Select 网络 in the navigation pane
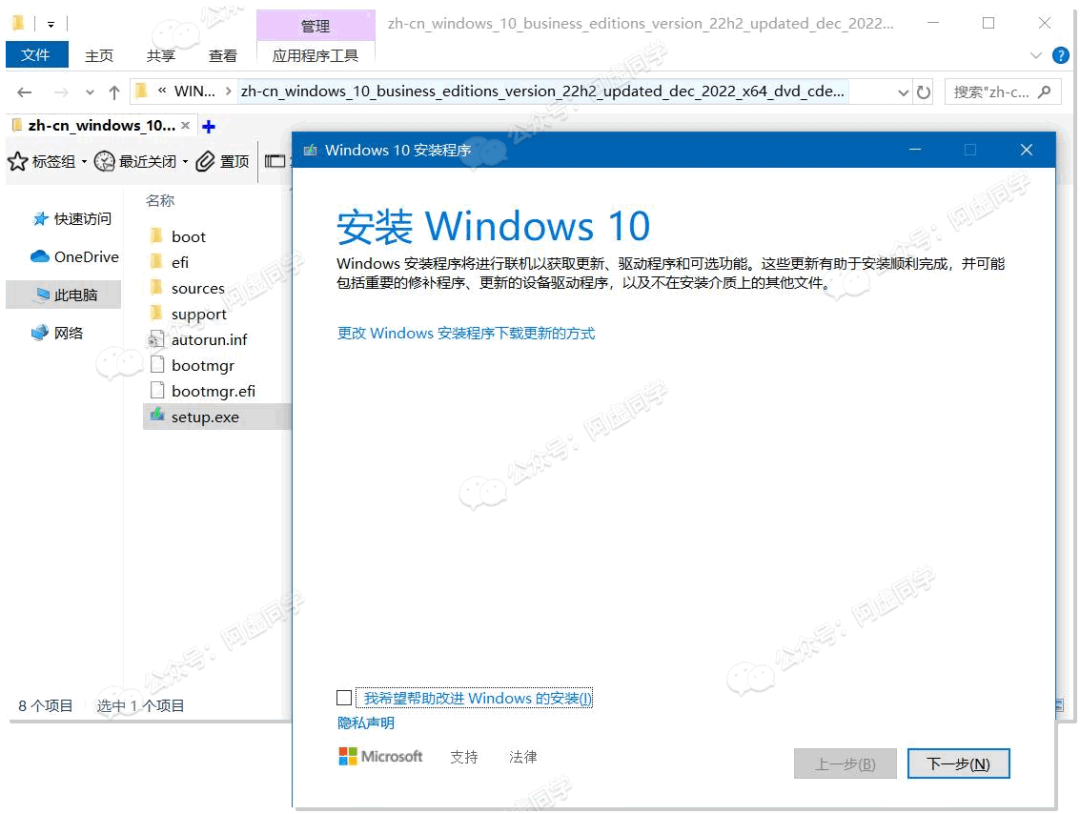Screen dimensions: 1080x814 click(x=56, y=333)
